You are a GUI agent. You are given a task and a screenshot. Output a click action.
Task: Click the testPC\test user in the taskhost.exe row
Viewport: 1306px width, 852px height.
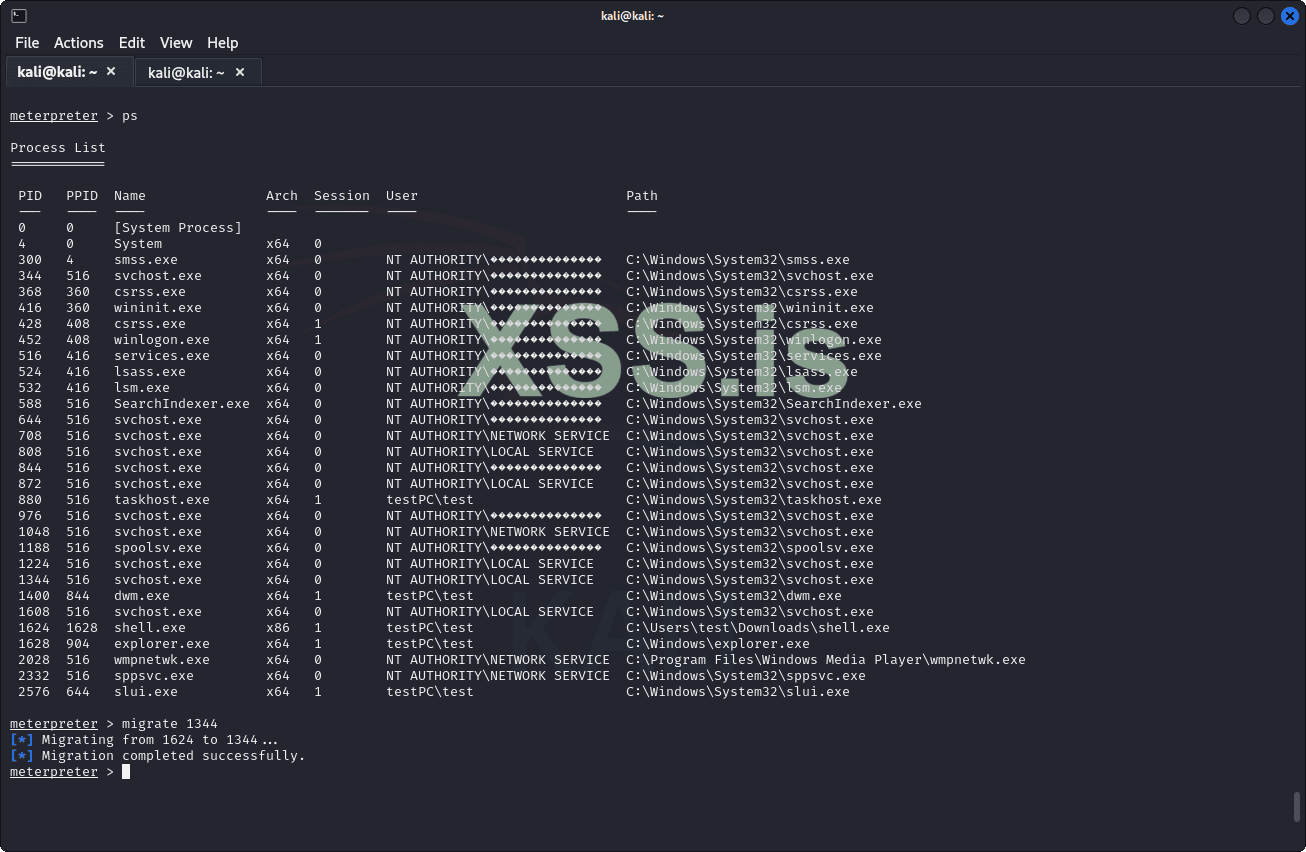[430, 500]
